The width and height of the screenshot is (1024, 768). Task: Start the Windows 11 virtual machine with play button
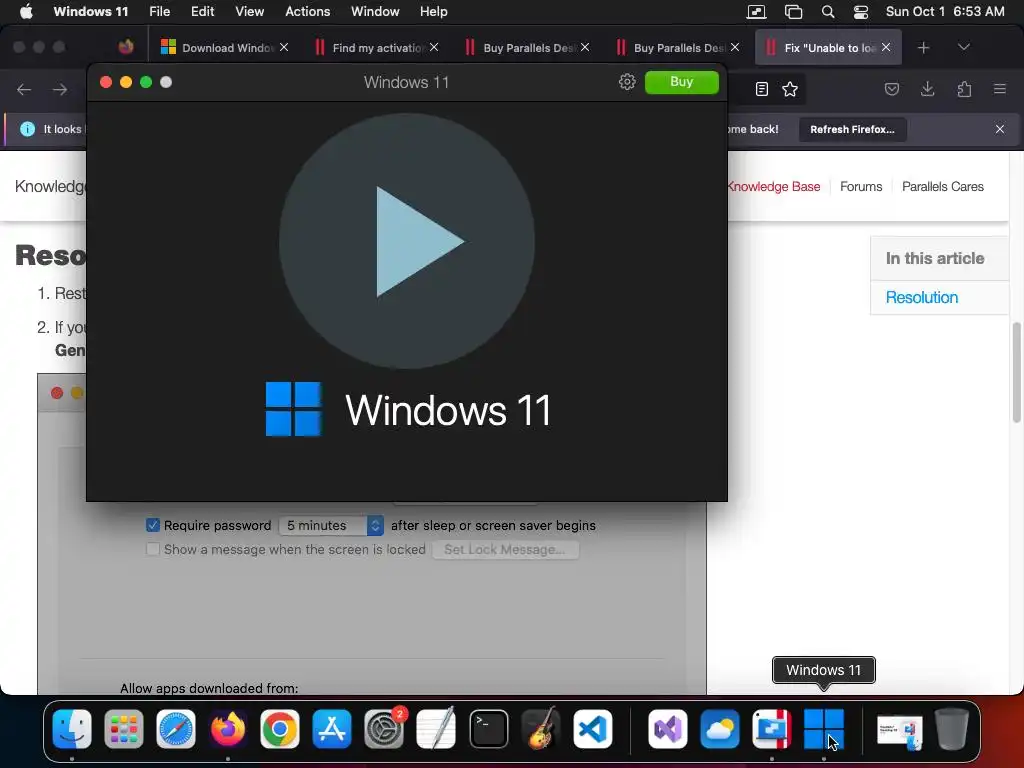click(406, 241)
